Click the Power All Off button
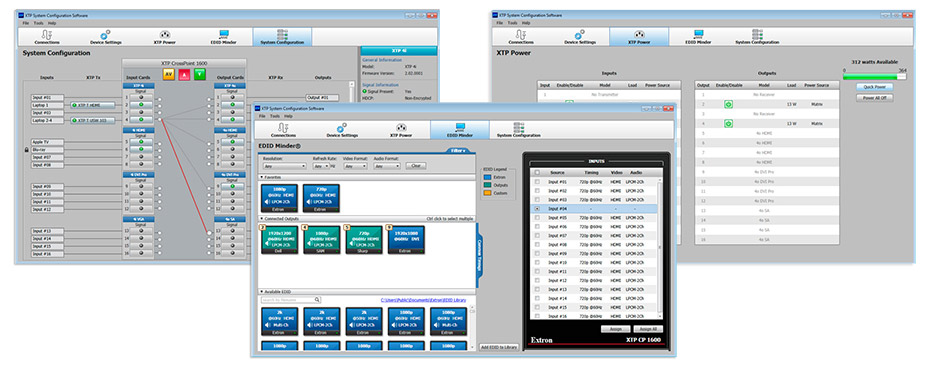Viewport: 930px width, 371px height. coord(874,98)
